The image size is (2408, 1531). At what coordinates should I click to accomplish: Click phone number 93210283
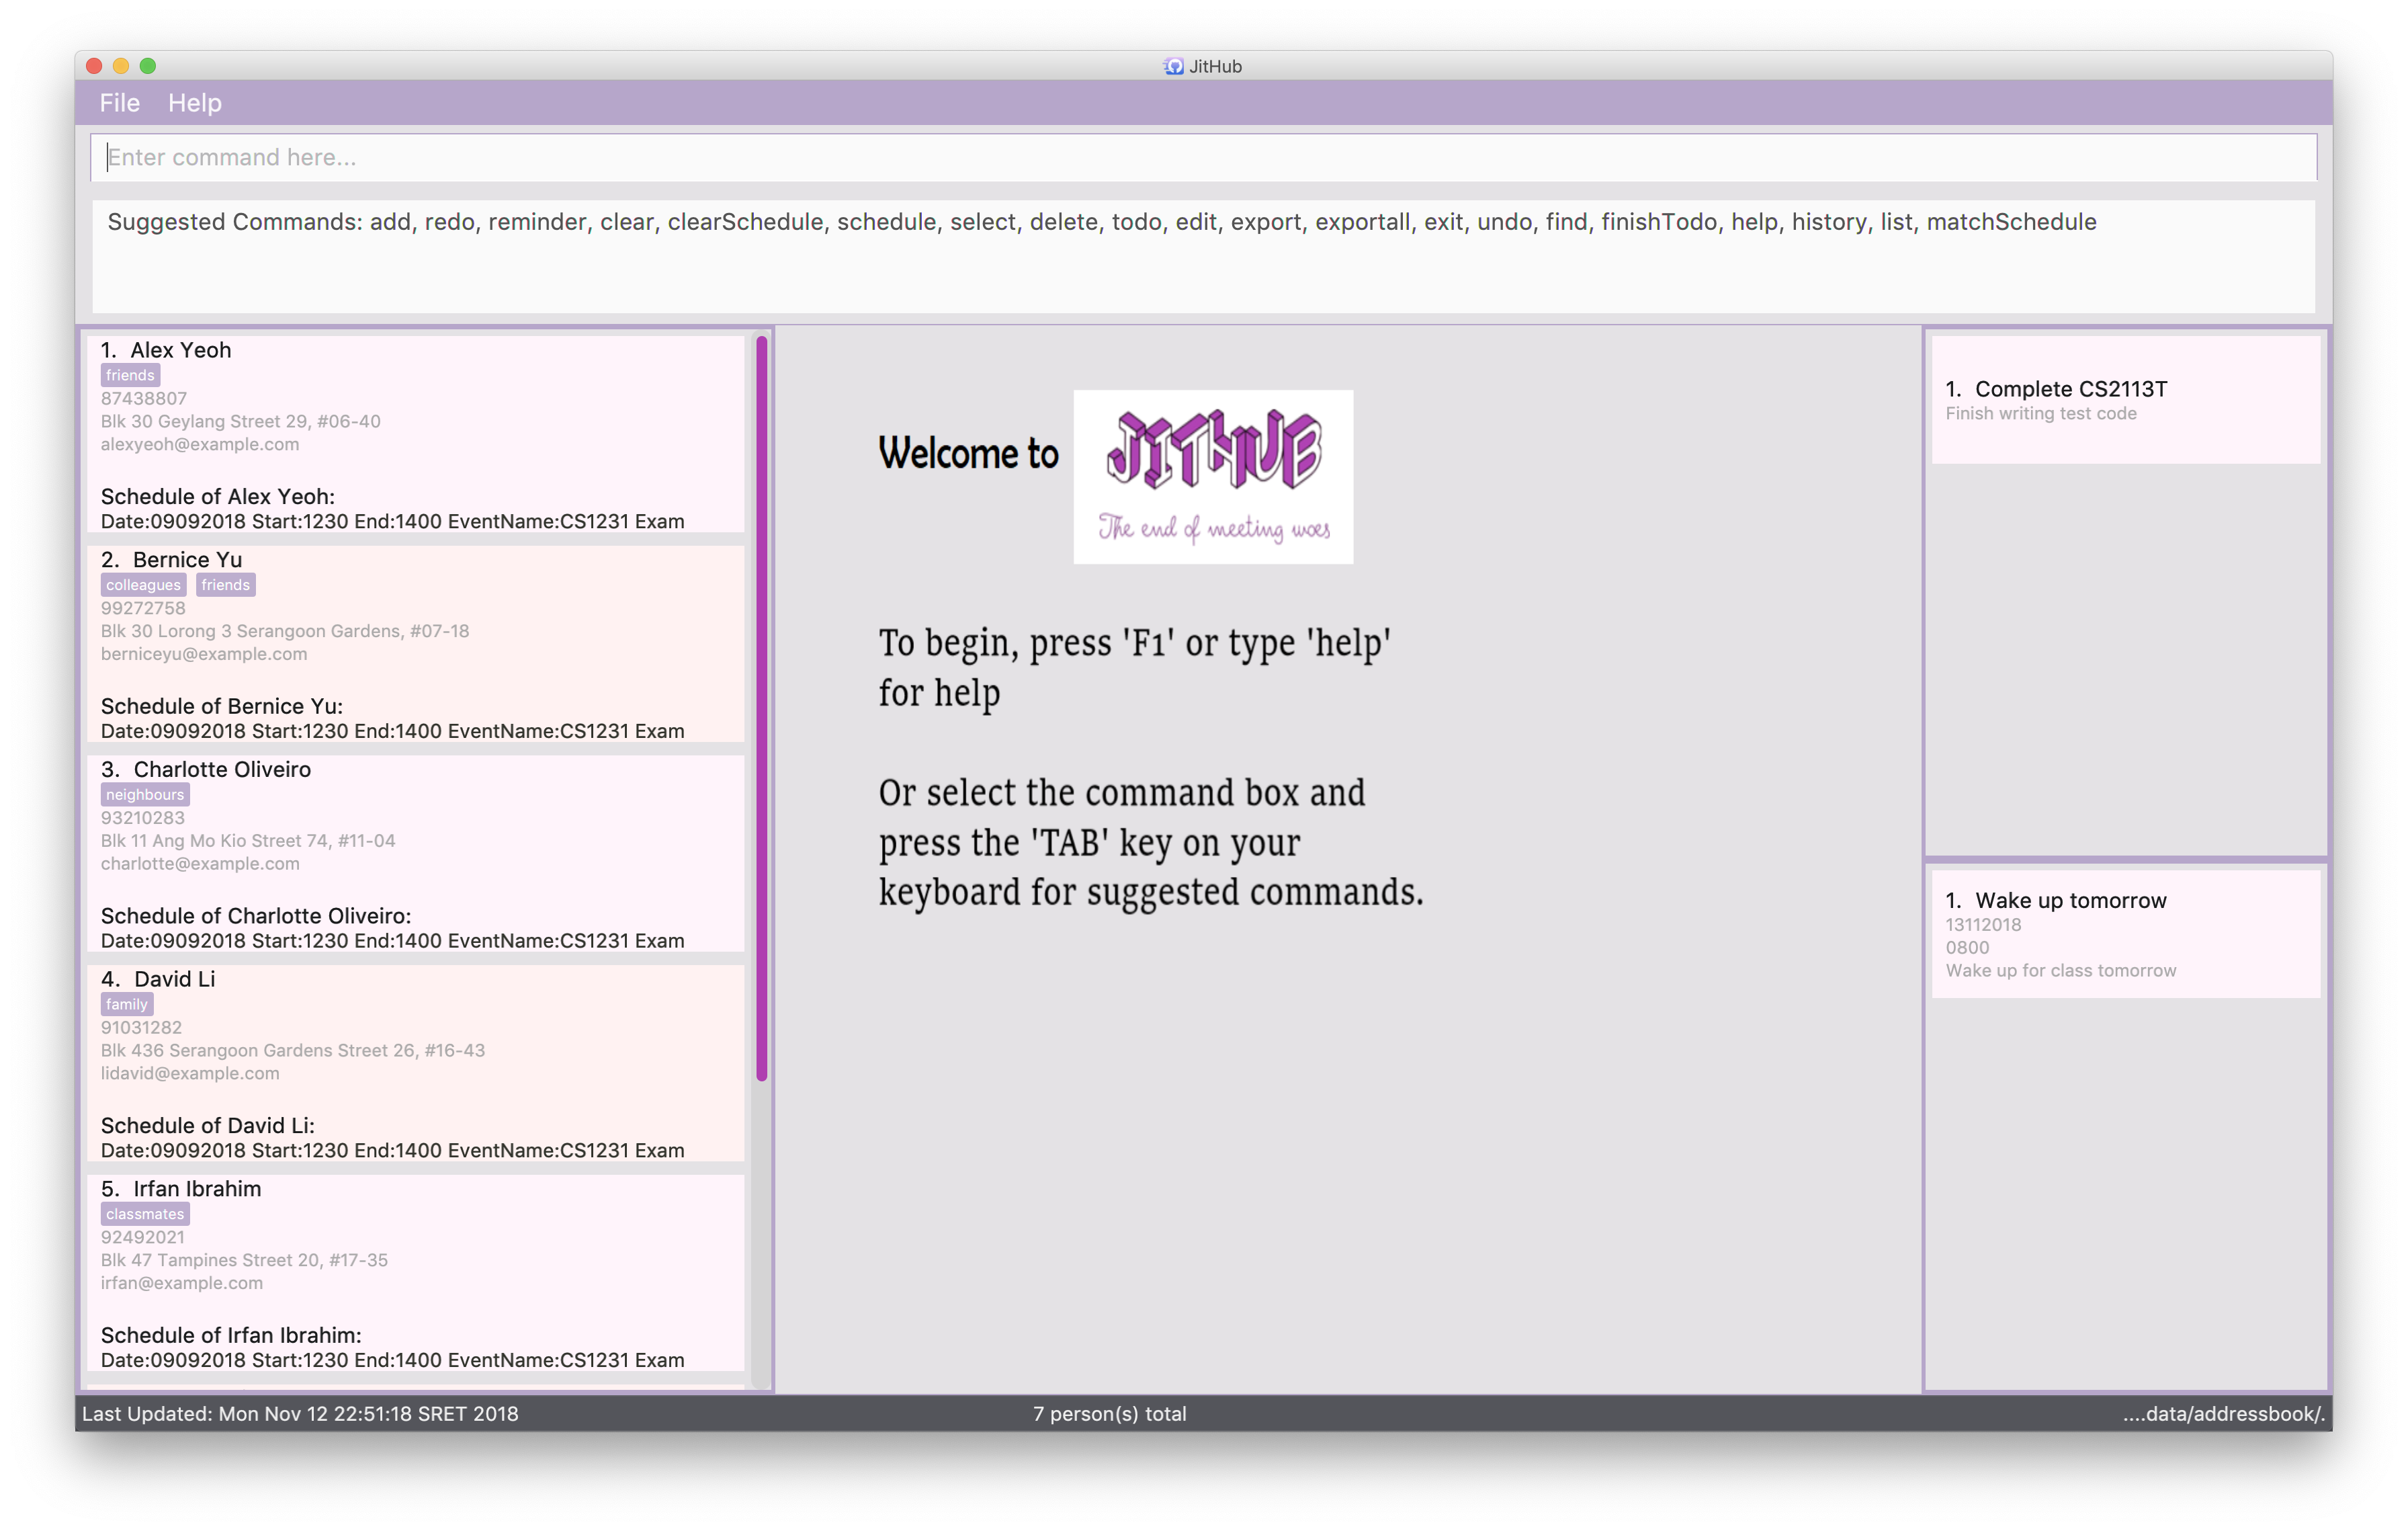coord(142,818)
